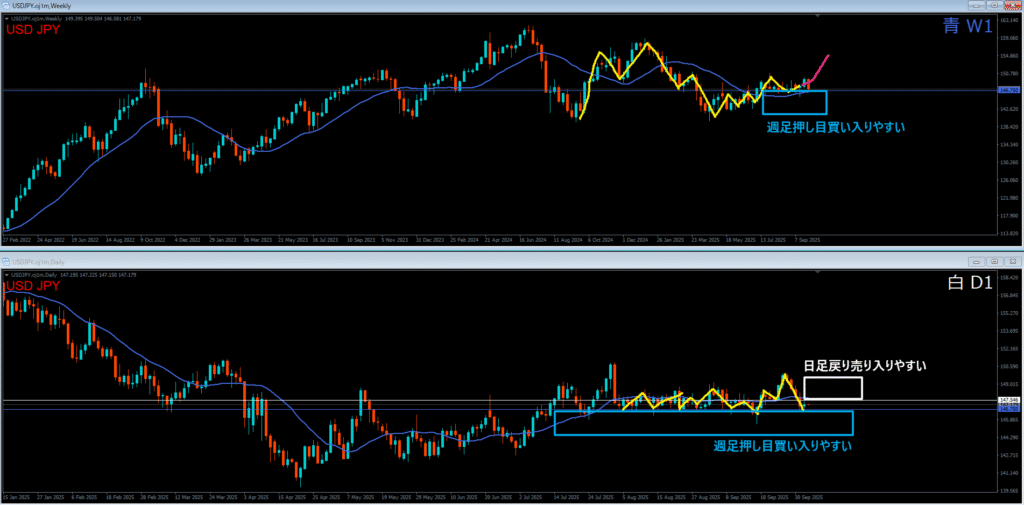Click the chart icon in the Daily window title bar
Image resolution: width=1024 pixels, height=505 pixels.
pyautogui.click(x=6, y=261)
